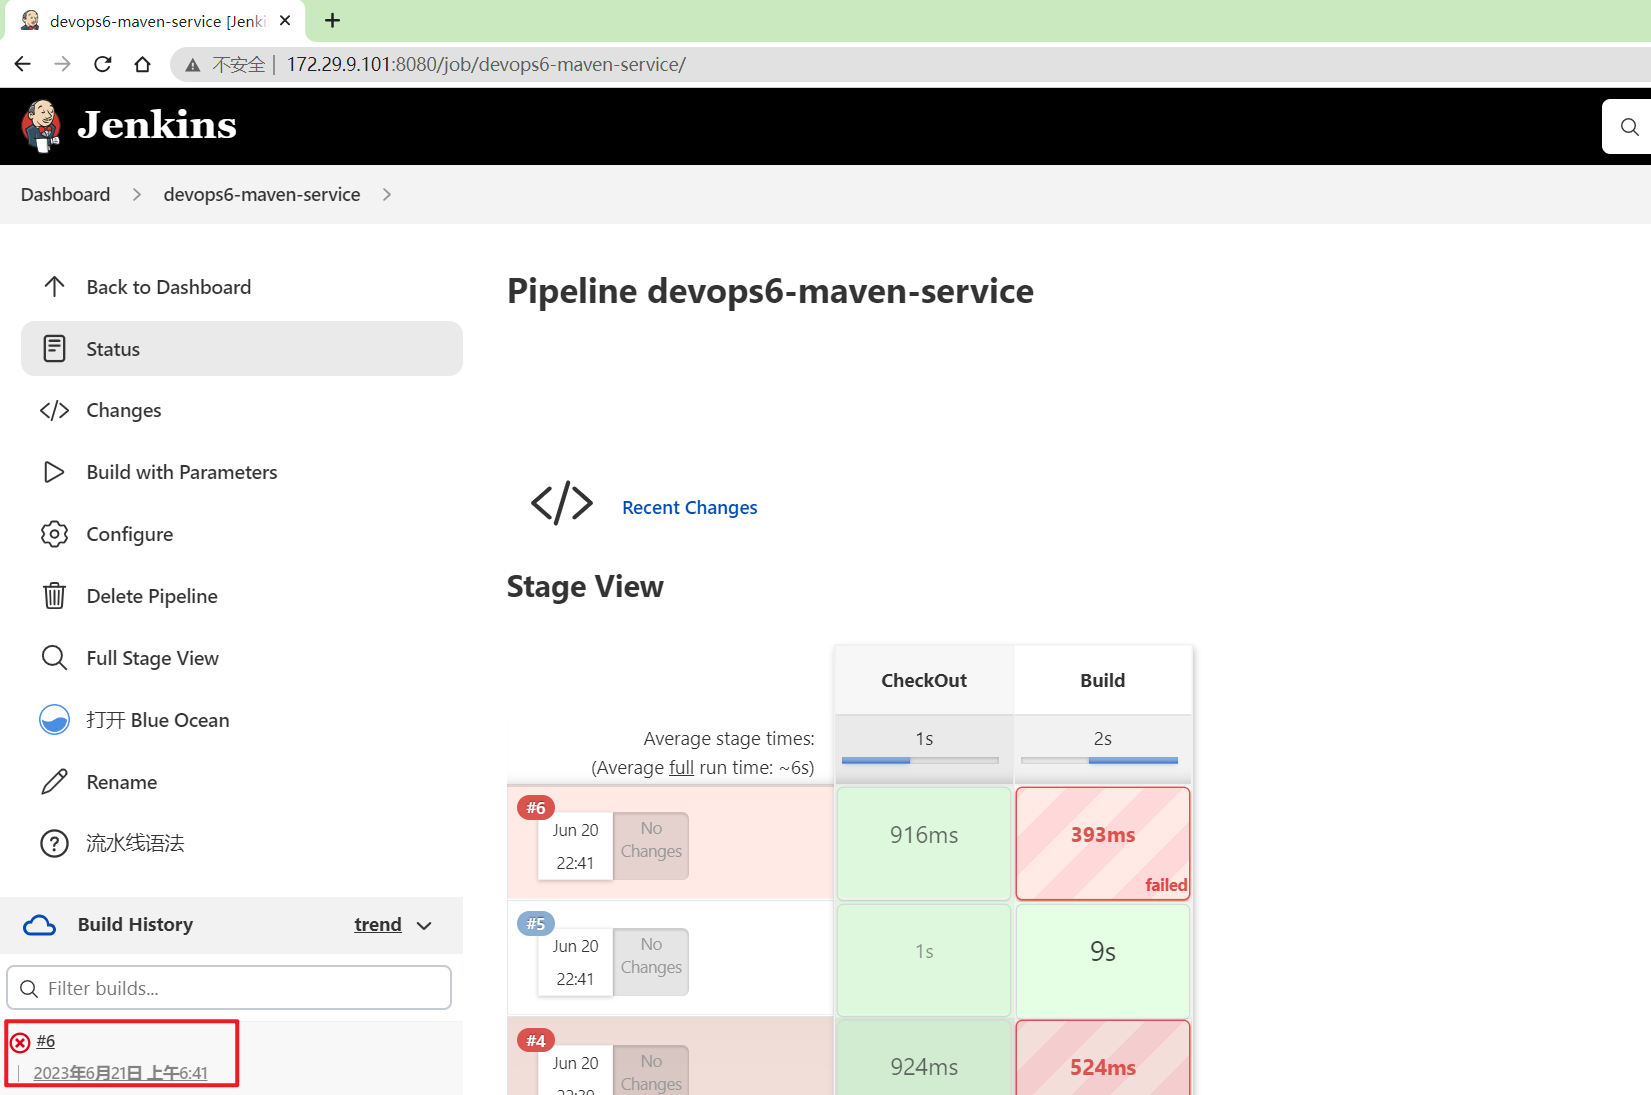This screenshot has width=1651, height=1095.
Task: Open the 916ms CheckOut stage cell
Action: (924, 843)
